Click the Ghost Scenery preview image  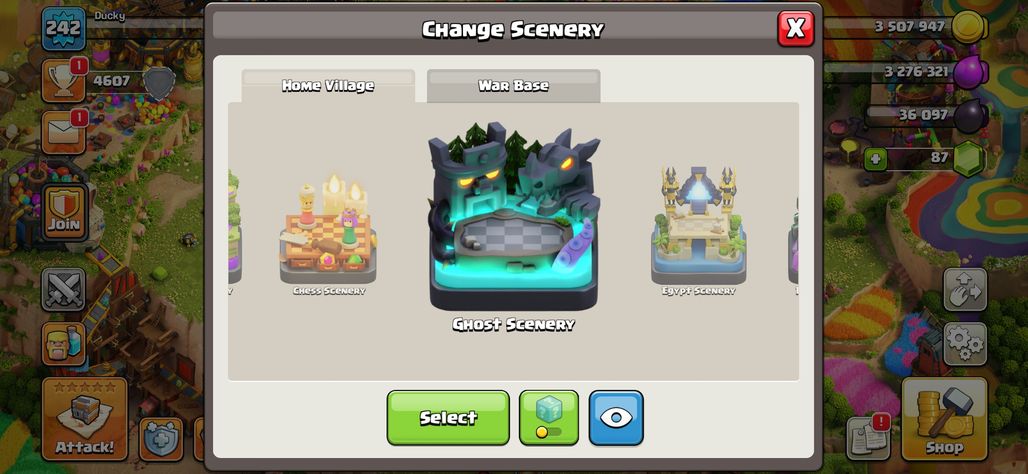click(x=513, y=216)
